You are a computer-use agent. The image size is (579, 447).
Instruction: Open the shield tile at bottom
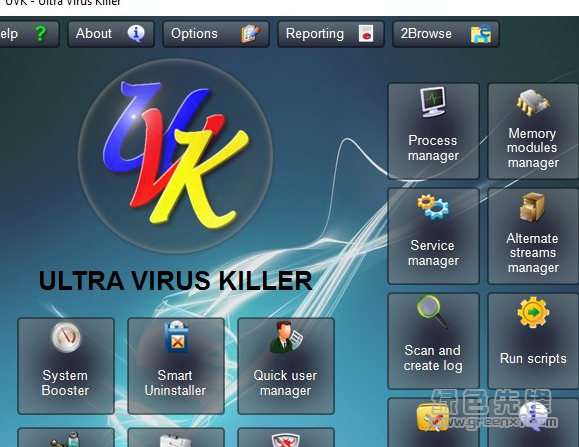286,438
